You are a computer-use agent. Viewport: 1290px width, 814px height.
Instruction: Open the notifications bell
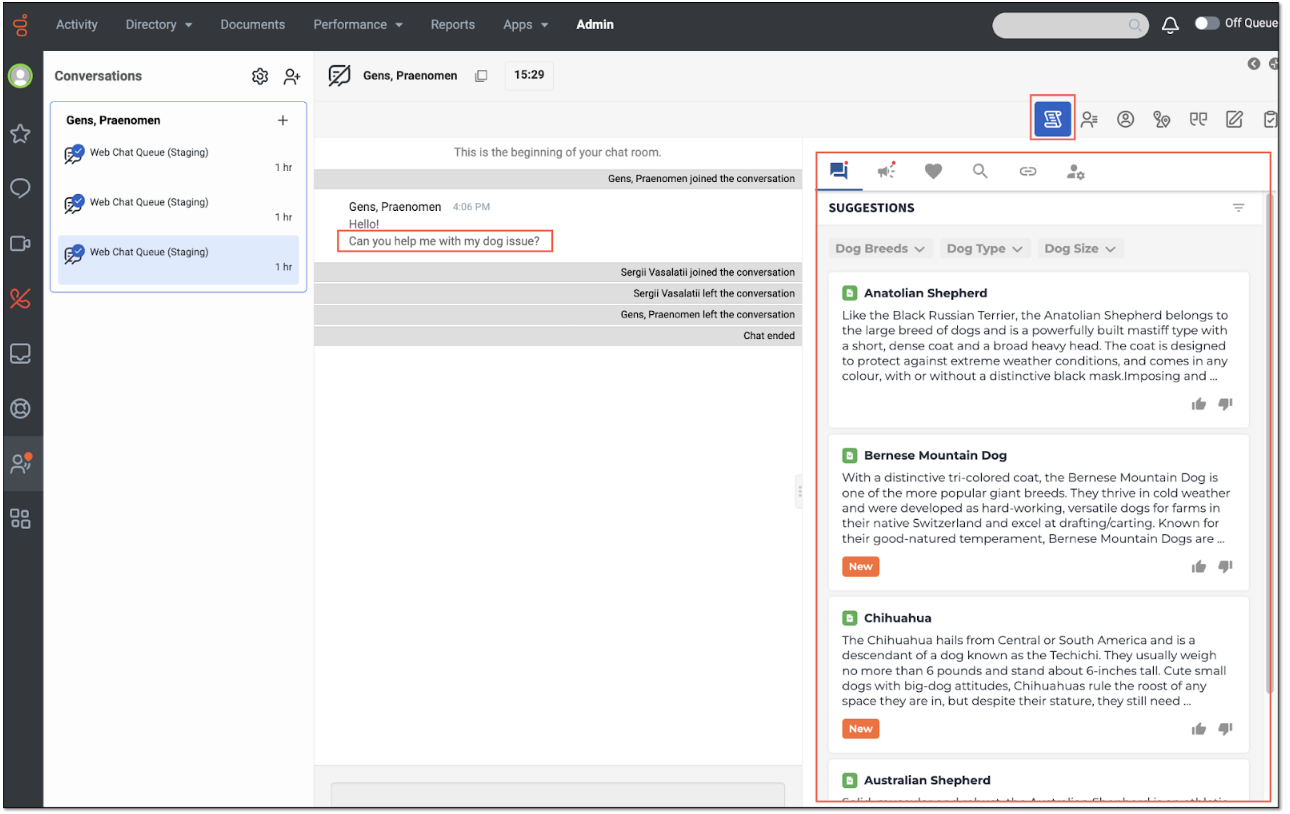coord(1170,25)
